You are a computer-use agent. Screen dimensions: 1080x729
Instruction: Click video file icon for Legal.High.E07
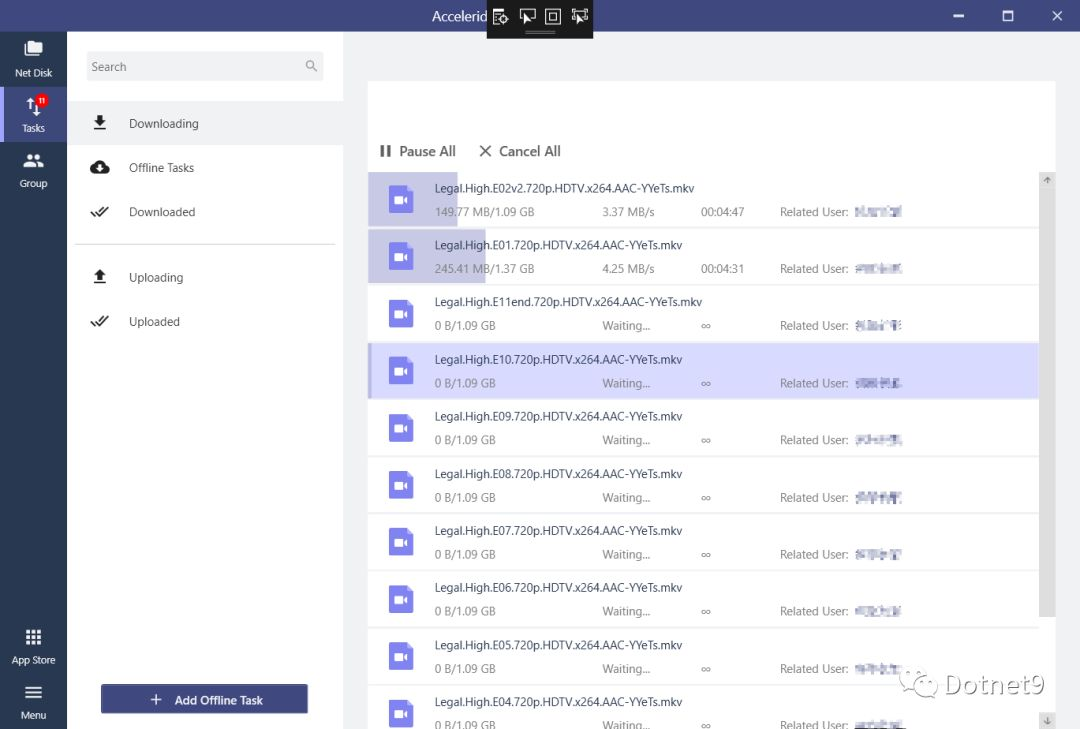click(x=401, y=542)
